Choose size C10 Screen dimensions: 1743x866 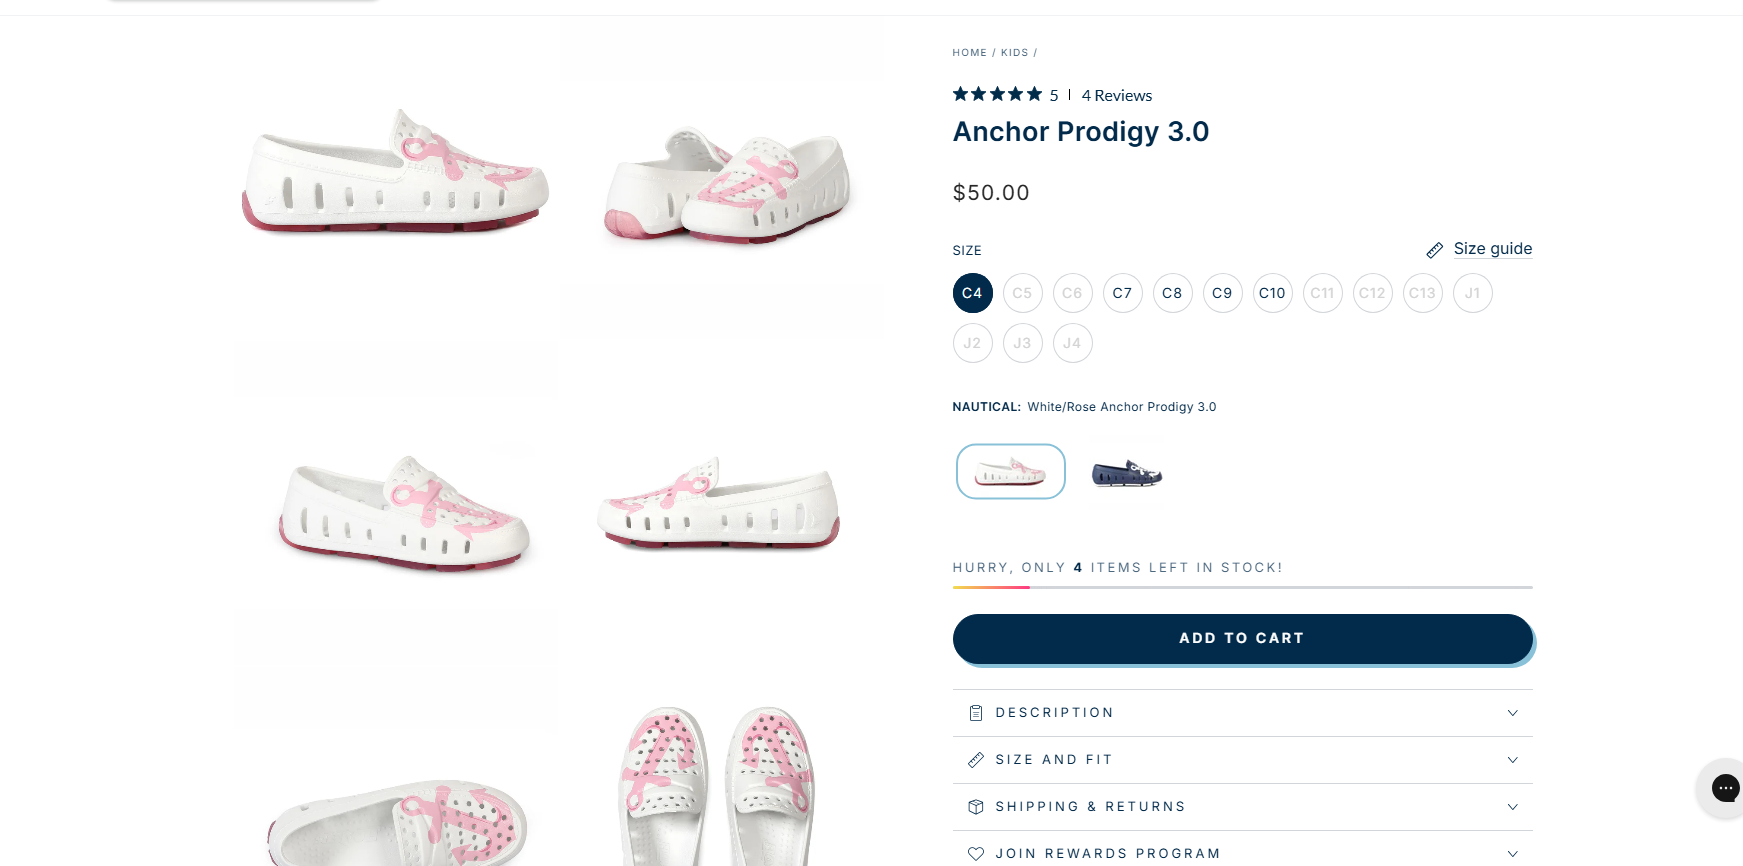[x=1272, y=293]
